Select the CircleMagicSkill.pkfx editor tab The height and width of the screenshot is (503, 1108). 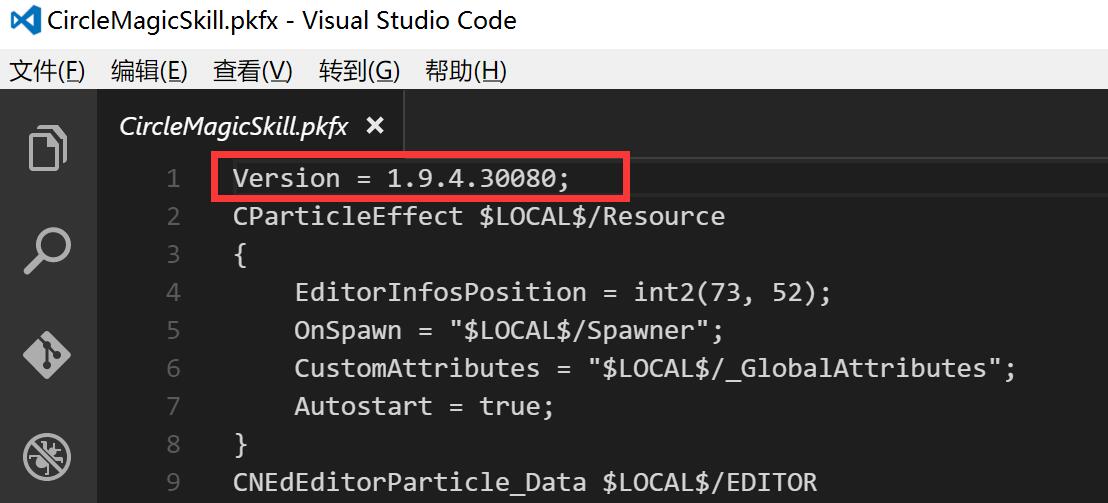(233, 126)
